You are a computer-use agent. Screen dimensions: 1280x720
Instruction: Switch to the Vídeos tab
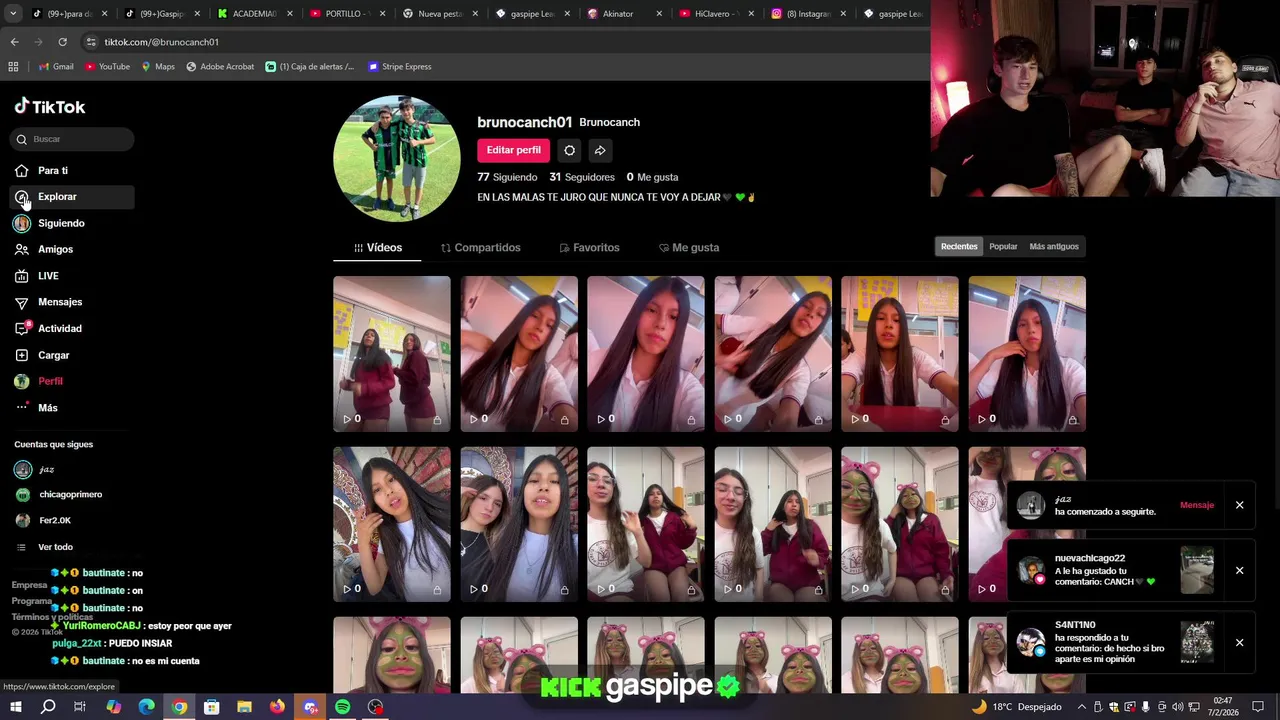378,248
